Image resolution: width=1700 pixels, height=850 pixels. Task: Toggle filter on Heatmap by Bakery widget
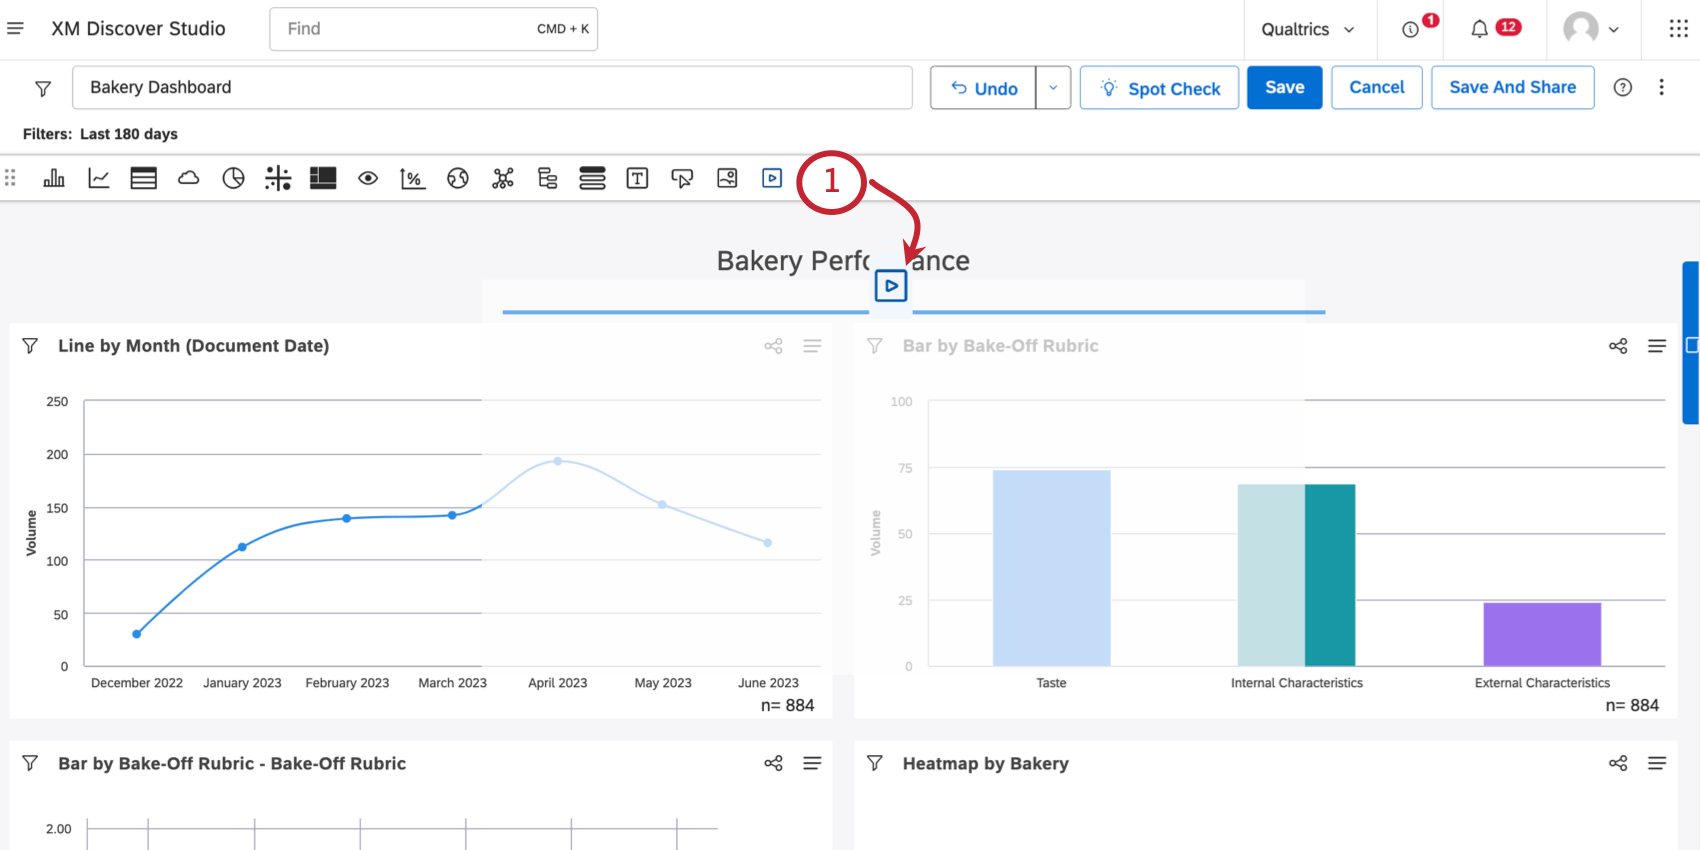point(875,764)
